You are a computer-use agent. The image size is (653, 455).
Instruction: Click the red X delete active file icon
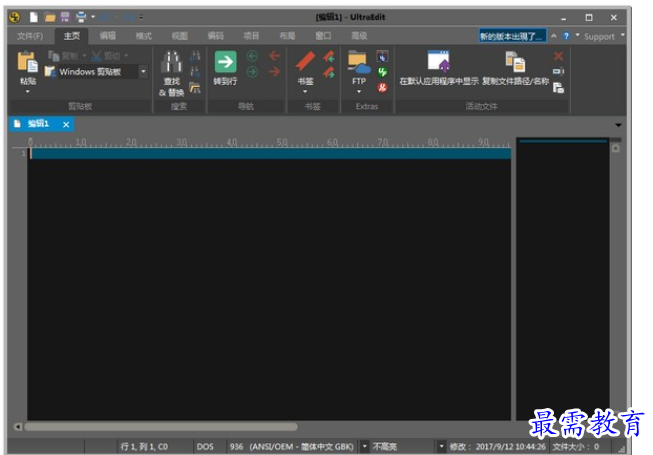pos(558,56)
